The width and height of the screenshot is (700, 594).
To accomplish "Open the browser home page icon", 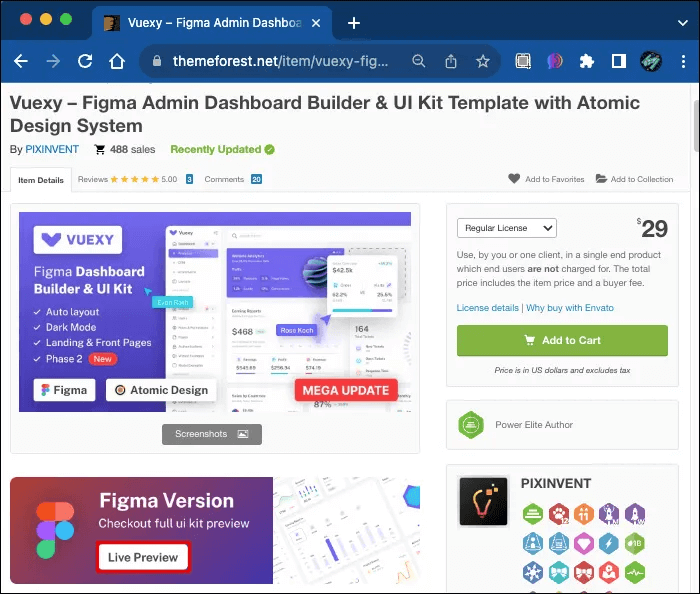I will click(117, 61).
